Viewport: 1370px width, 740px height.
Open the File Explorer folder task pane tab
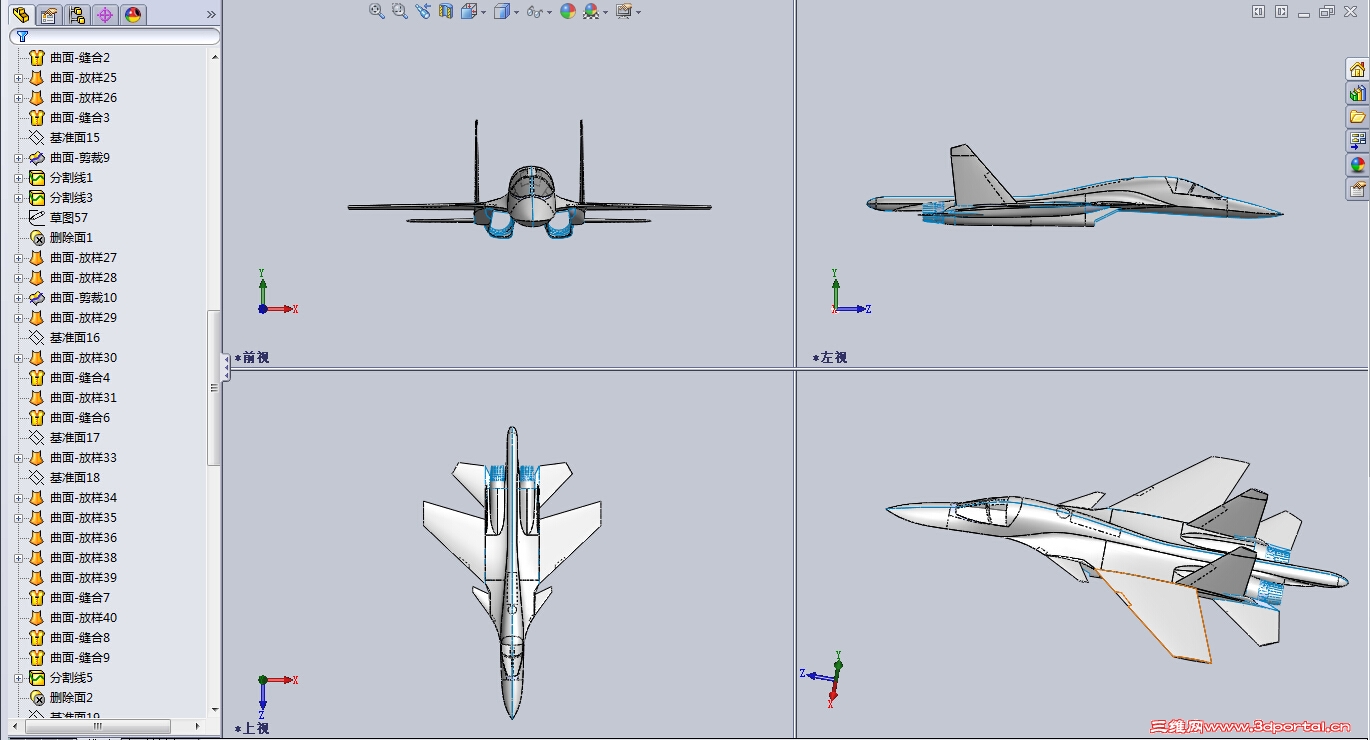(x=1357, y=117)
